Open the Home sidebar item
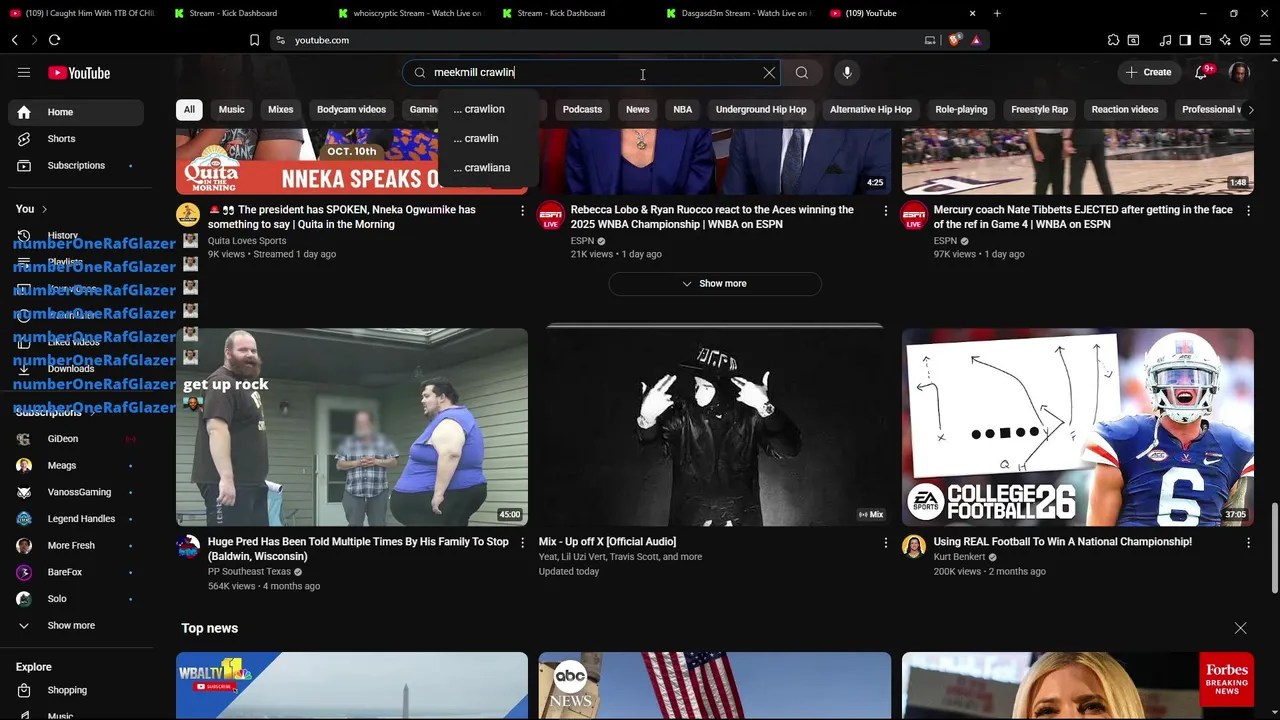1280x720 pixels. click(76, 112)
